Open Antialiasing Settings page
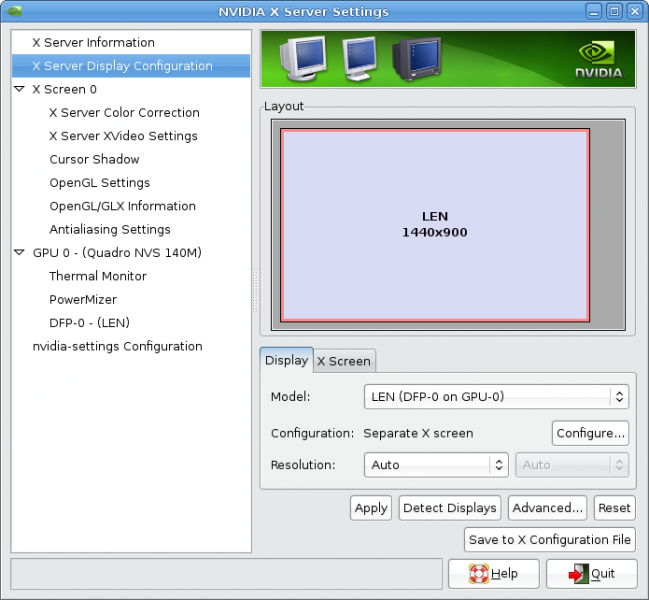 tap(110, 229)
